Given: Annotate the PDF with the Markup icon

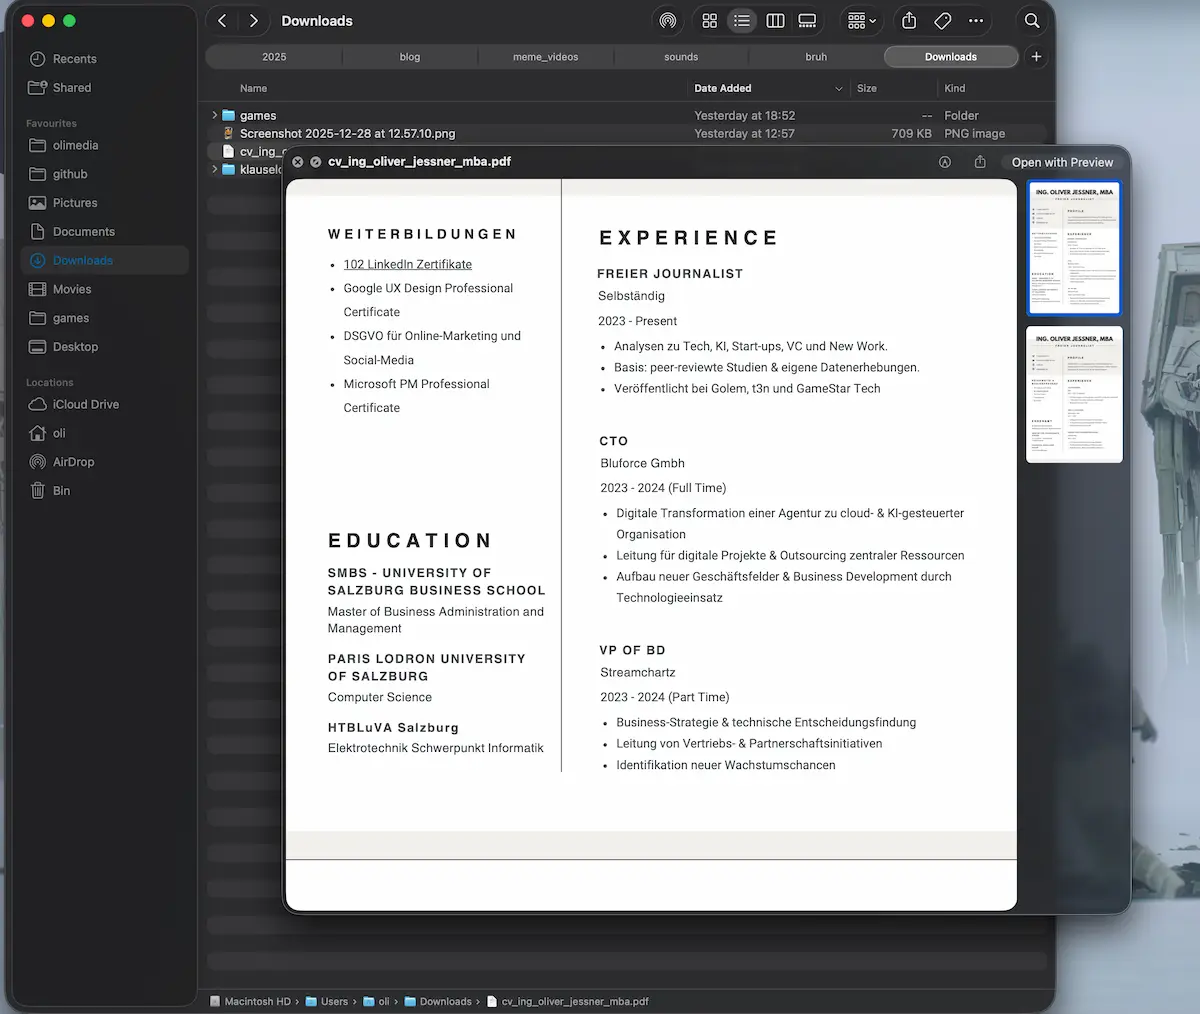Looking at the screenshot, I should click(944, 161).
